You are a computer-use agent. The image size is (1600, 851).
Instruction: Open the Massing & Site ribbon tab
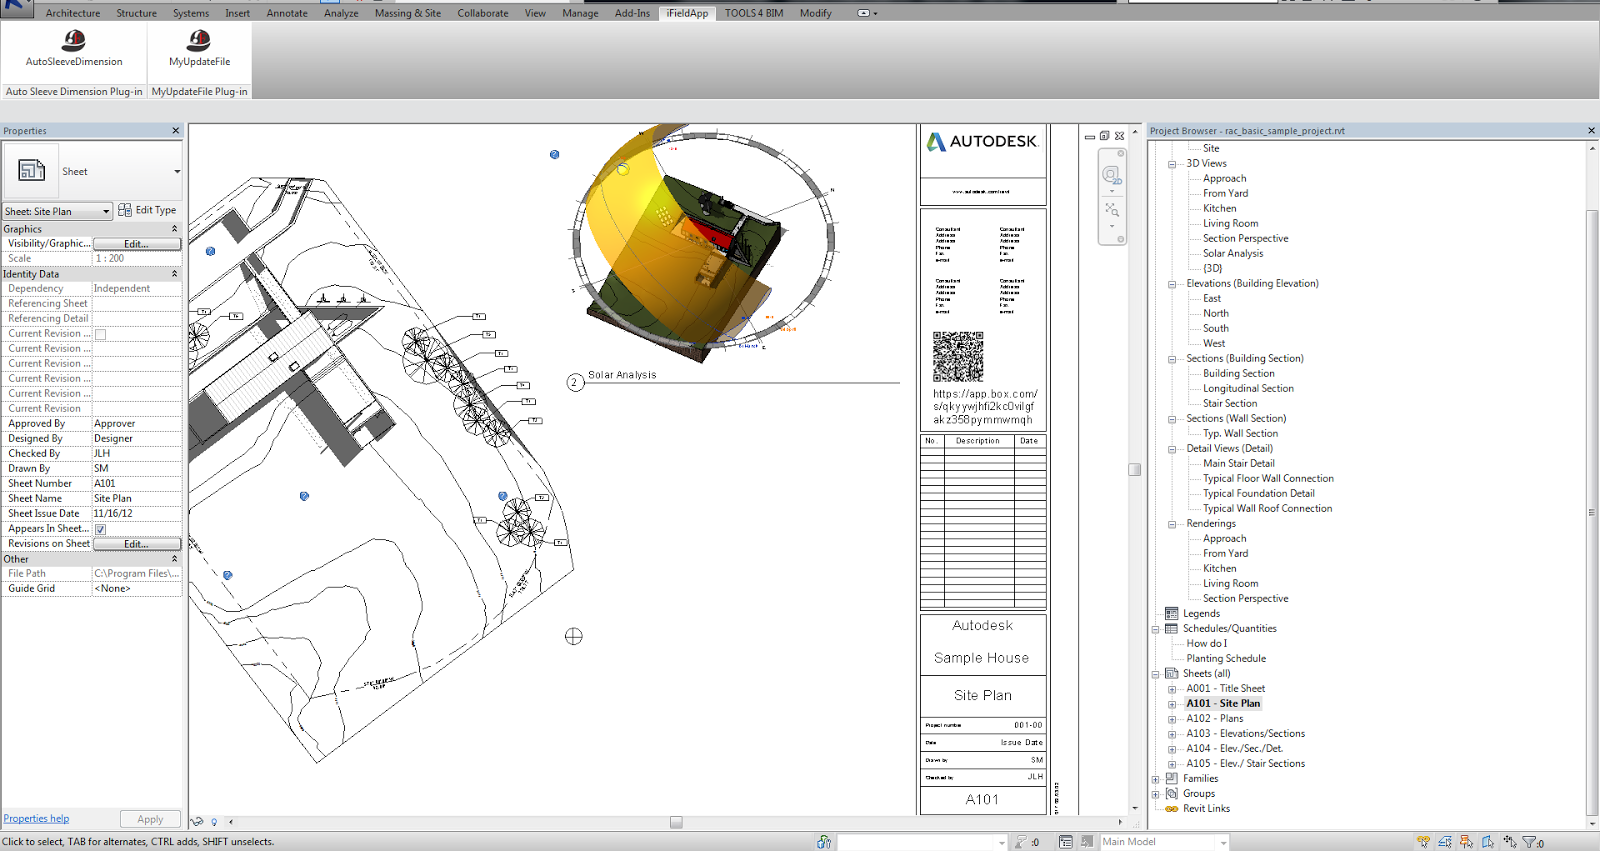pos(407,13)
